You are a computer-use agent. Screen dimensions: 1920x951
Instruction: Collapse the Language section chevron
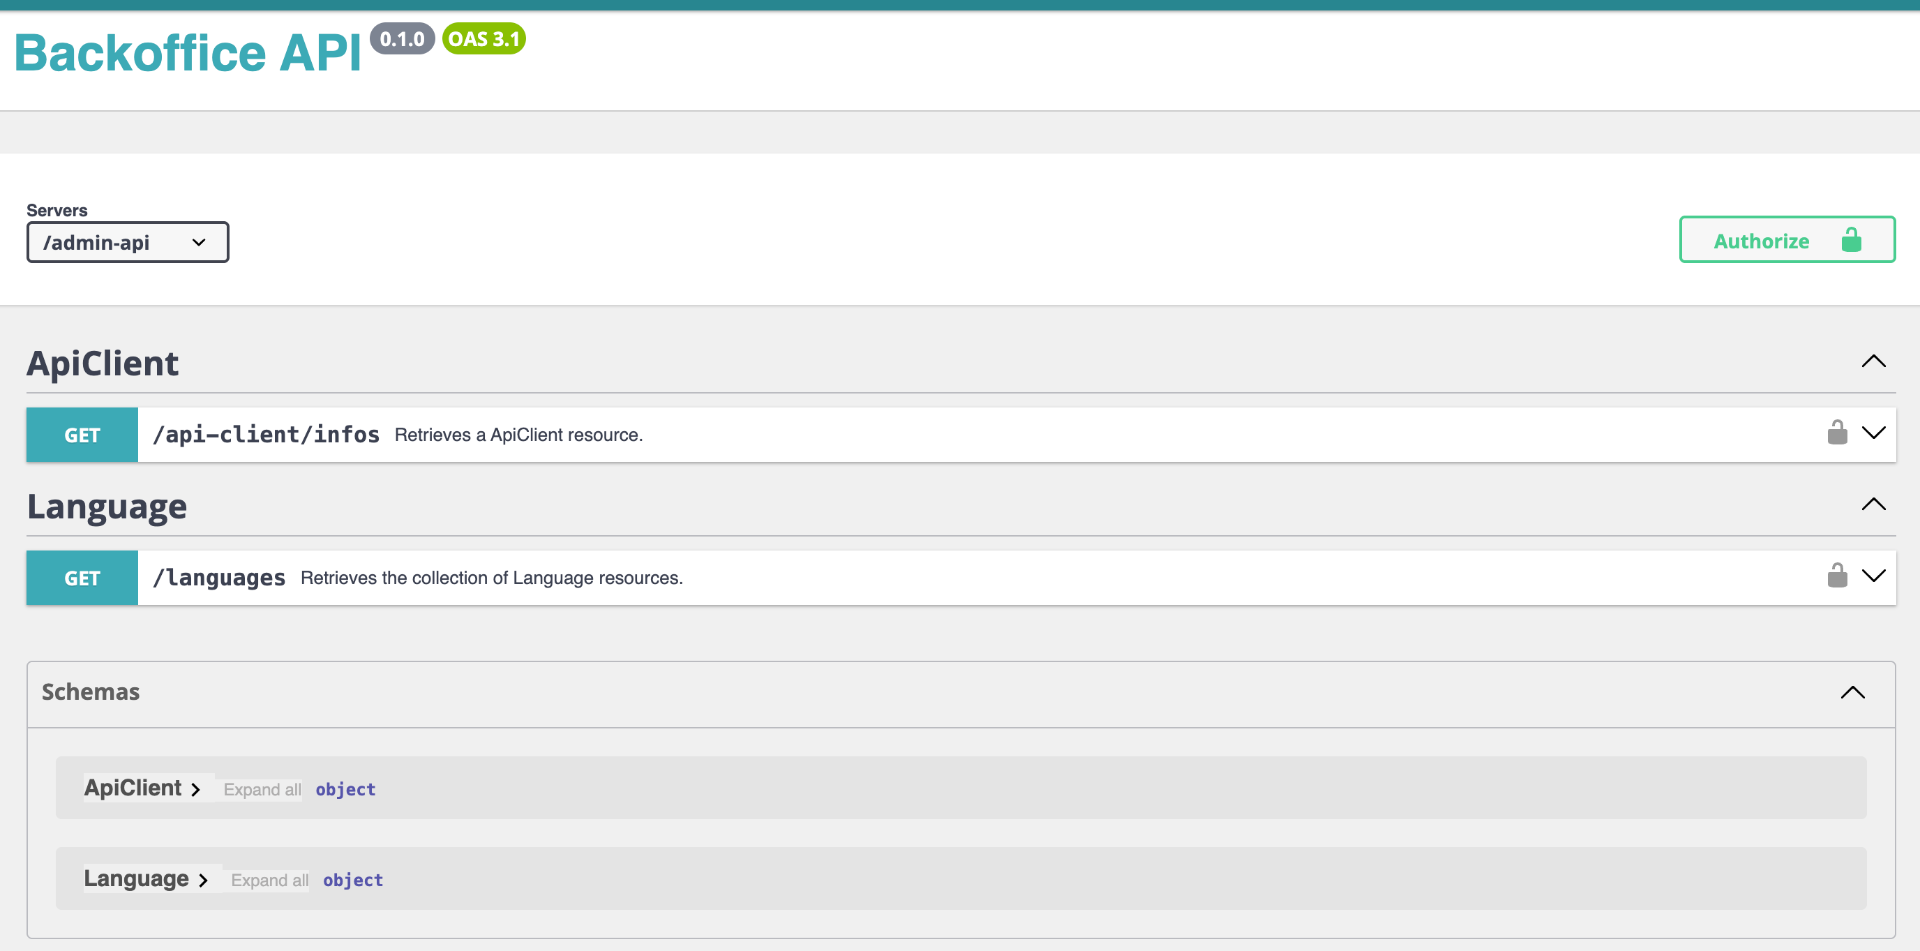tap(1873, 505)
